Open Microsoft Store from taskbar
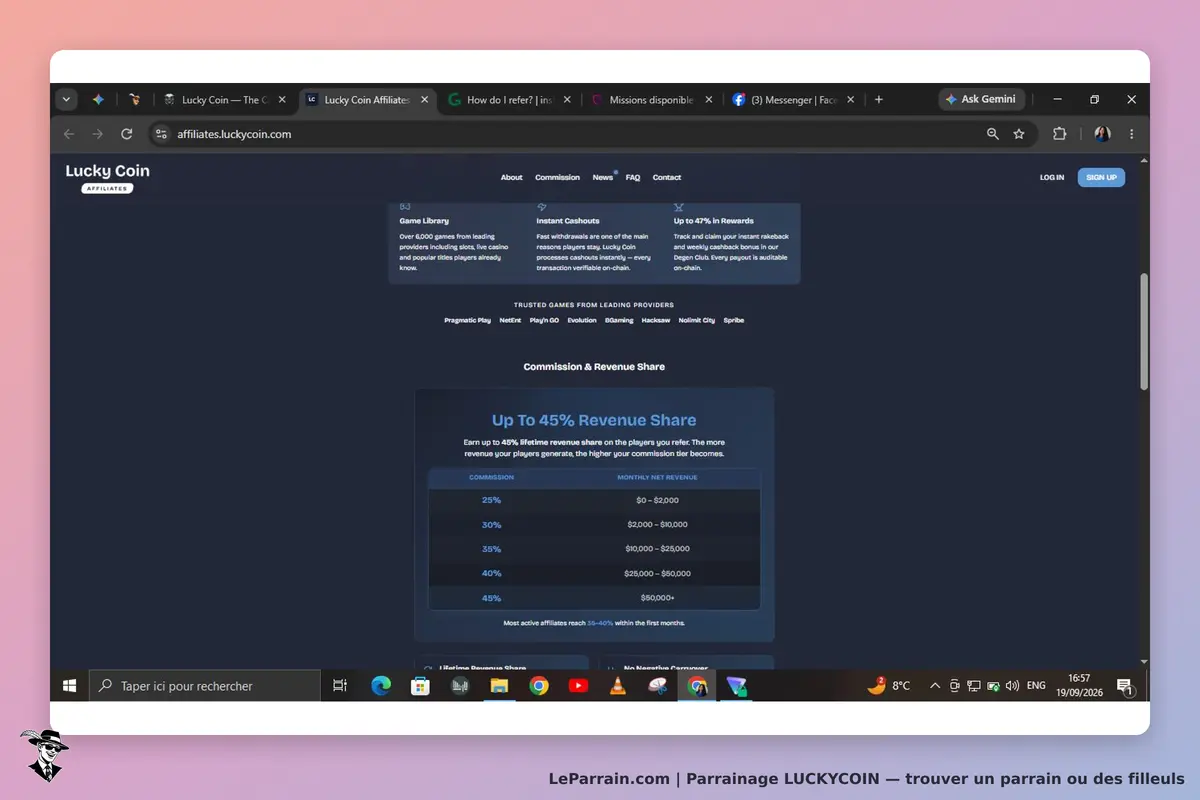This screenshot has height=800, width=1200. coord(420,686)
